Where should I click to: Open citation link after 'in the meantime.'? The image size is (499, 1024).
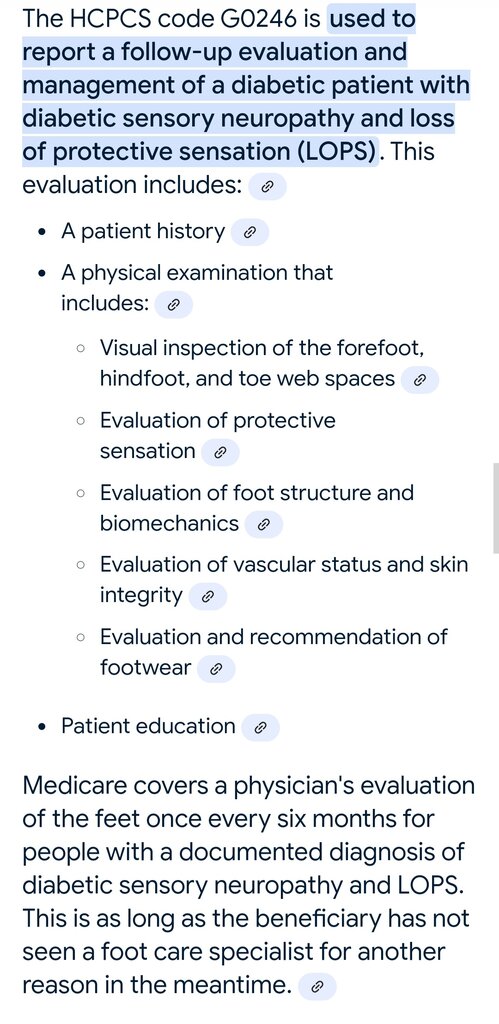click(x=317, y=987)
